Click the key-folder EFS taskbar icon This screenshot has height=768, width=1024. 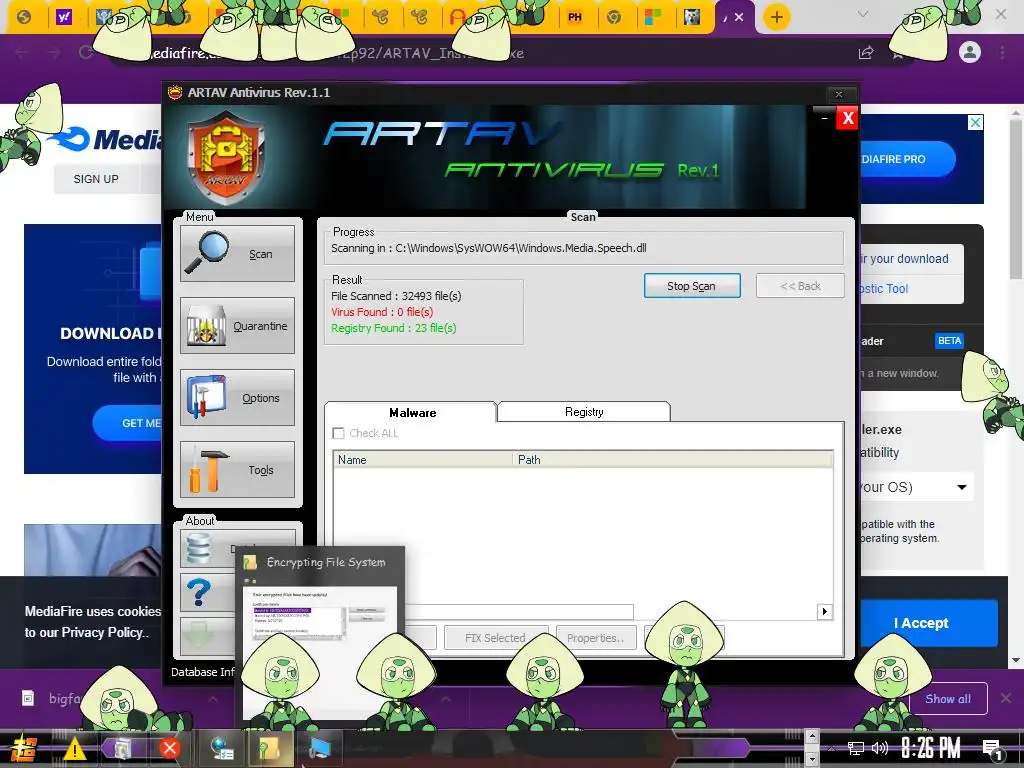268,748
